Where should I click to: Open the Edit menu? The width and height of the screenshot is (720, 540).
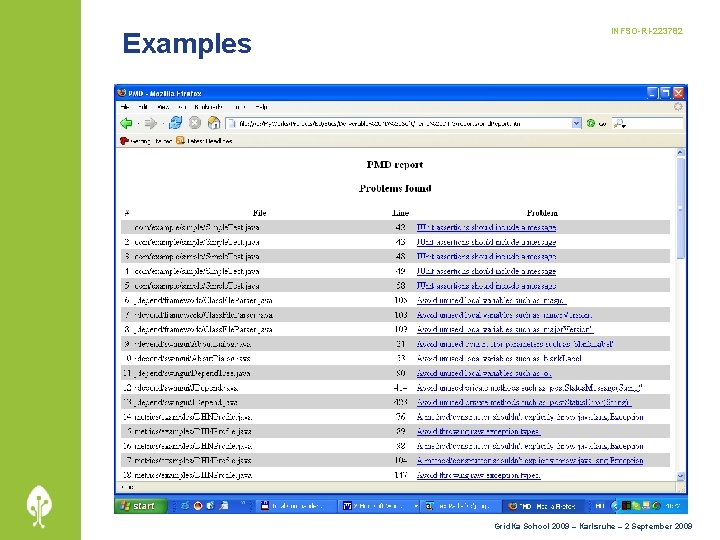pos(142,107)
